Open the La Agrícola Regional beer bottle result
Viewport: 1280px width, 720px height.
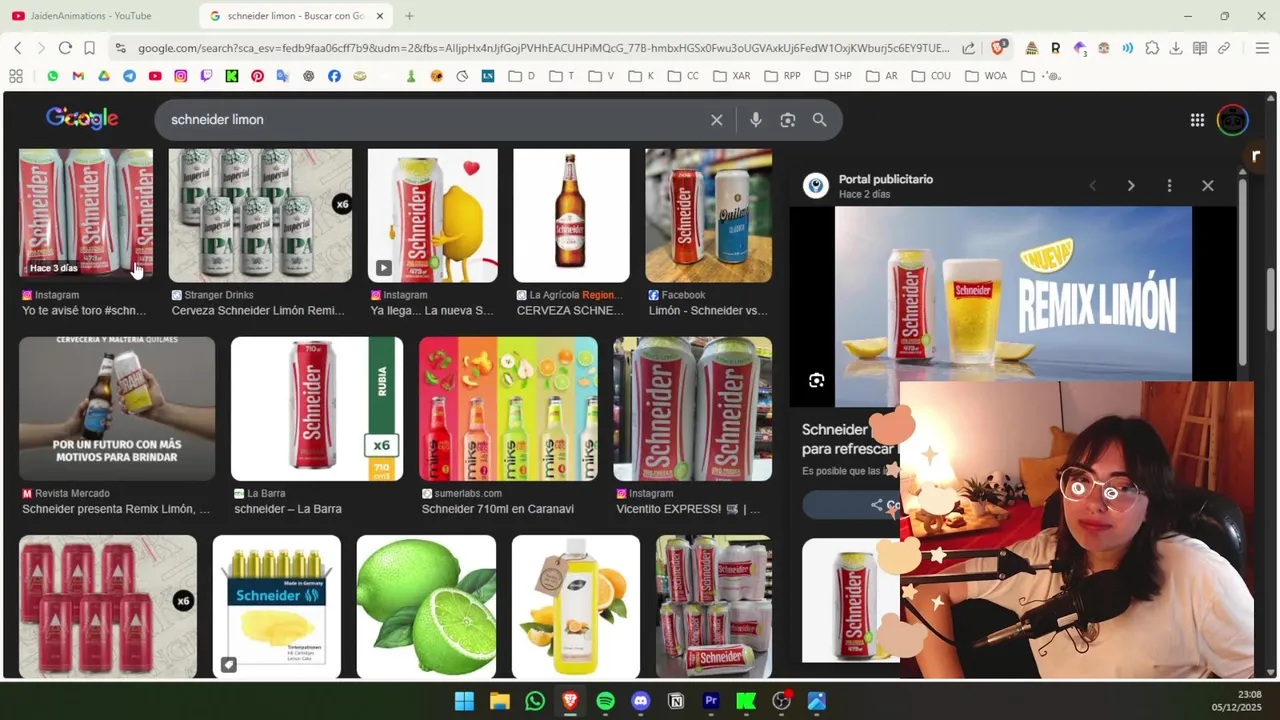coord(571,216)
